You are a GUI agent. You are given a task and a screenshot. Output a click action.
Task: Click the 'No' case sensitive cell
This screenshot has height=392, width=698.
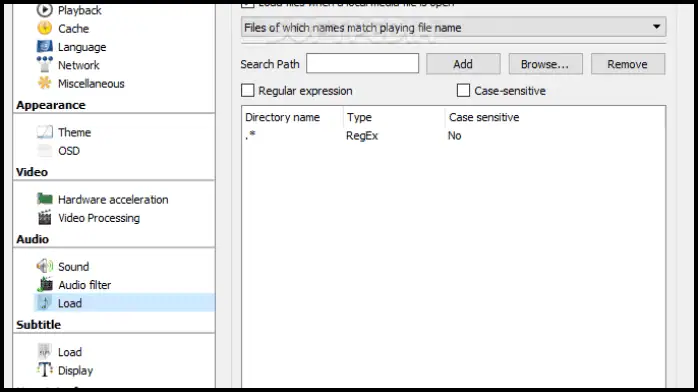pos(455,136)
